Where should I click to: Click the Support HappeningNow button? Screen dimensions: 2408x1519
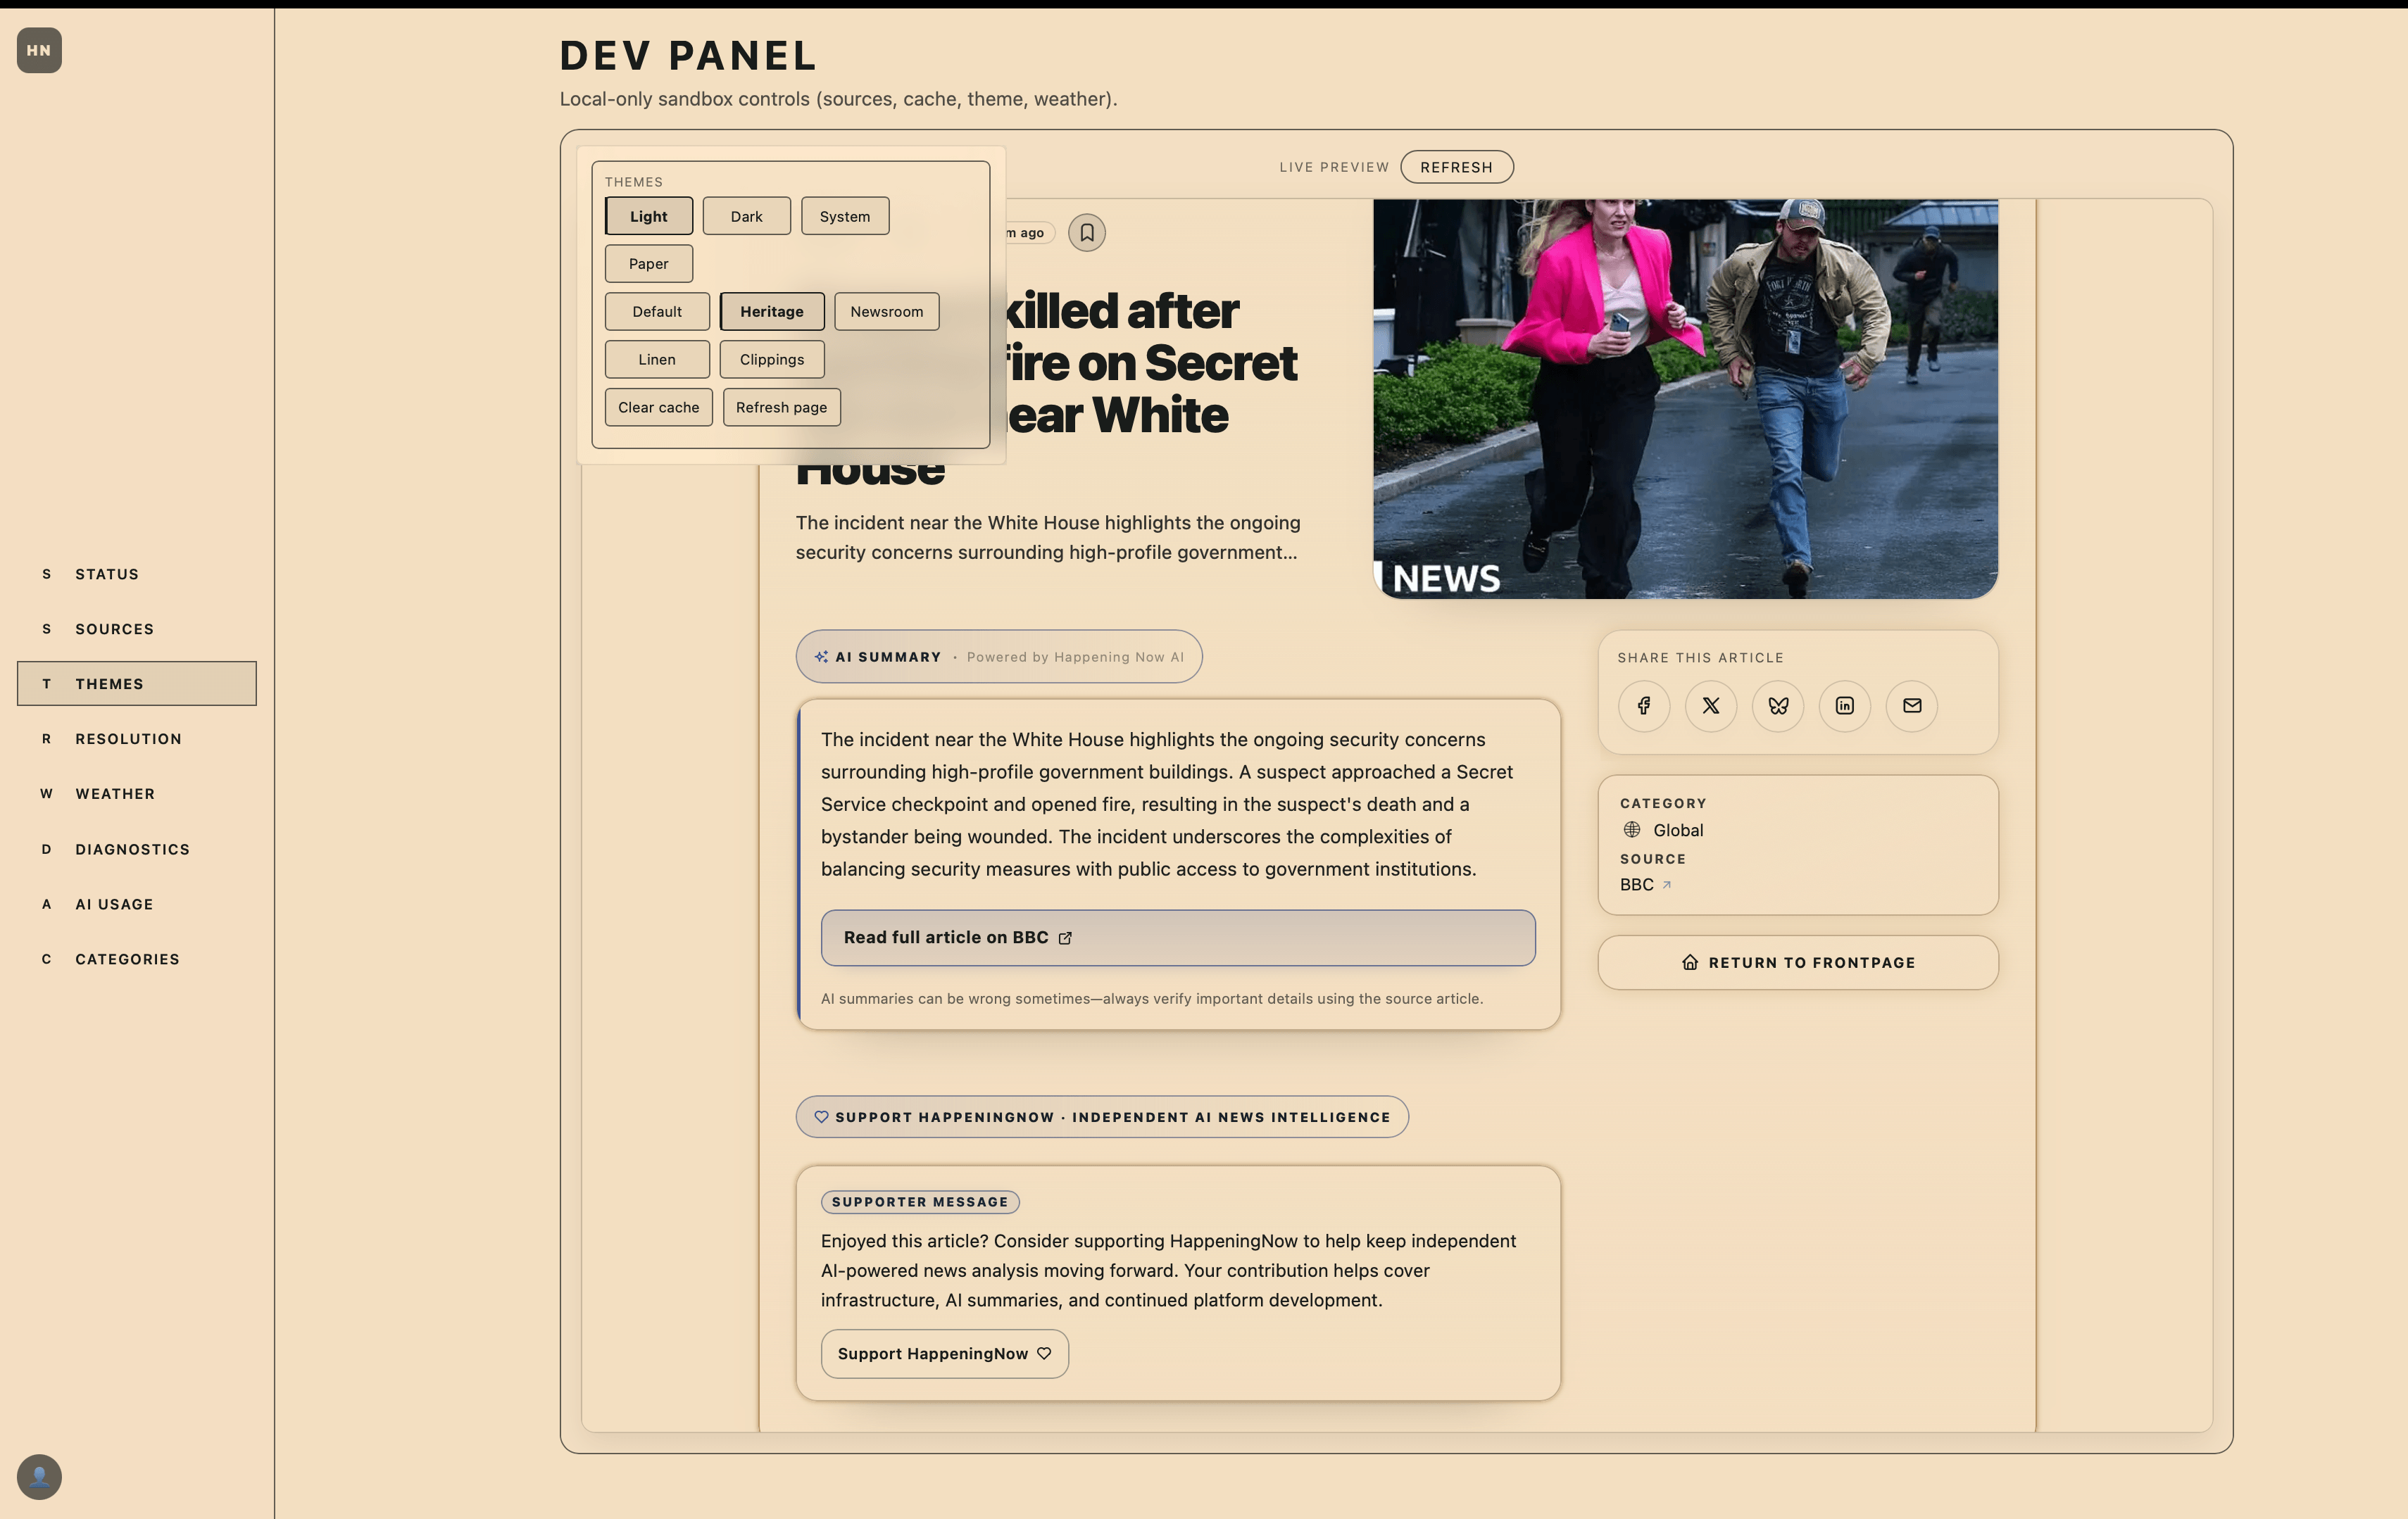[x=945, y=1354]
